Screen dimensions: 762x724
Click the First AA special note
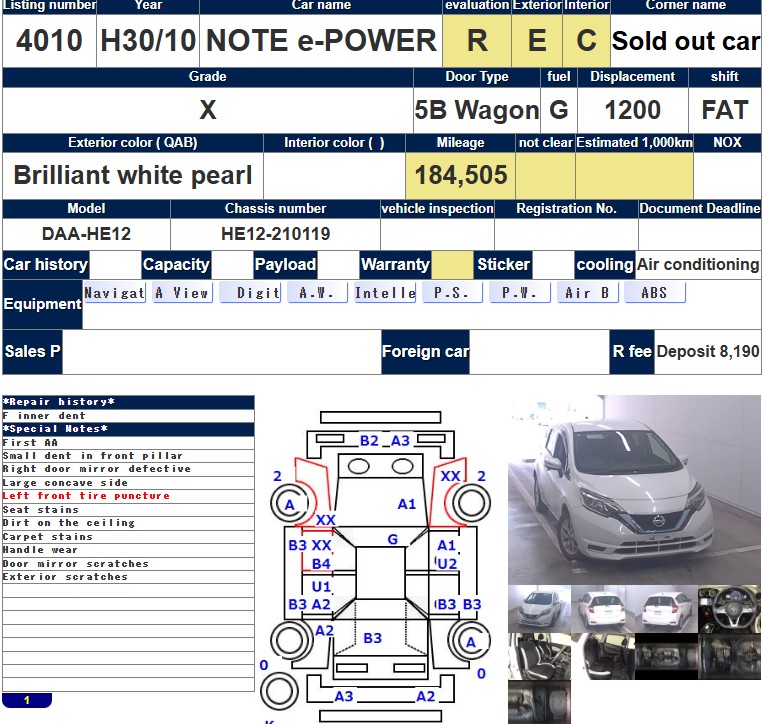point(30,443)
